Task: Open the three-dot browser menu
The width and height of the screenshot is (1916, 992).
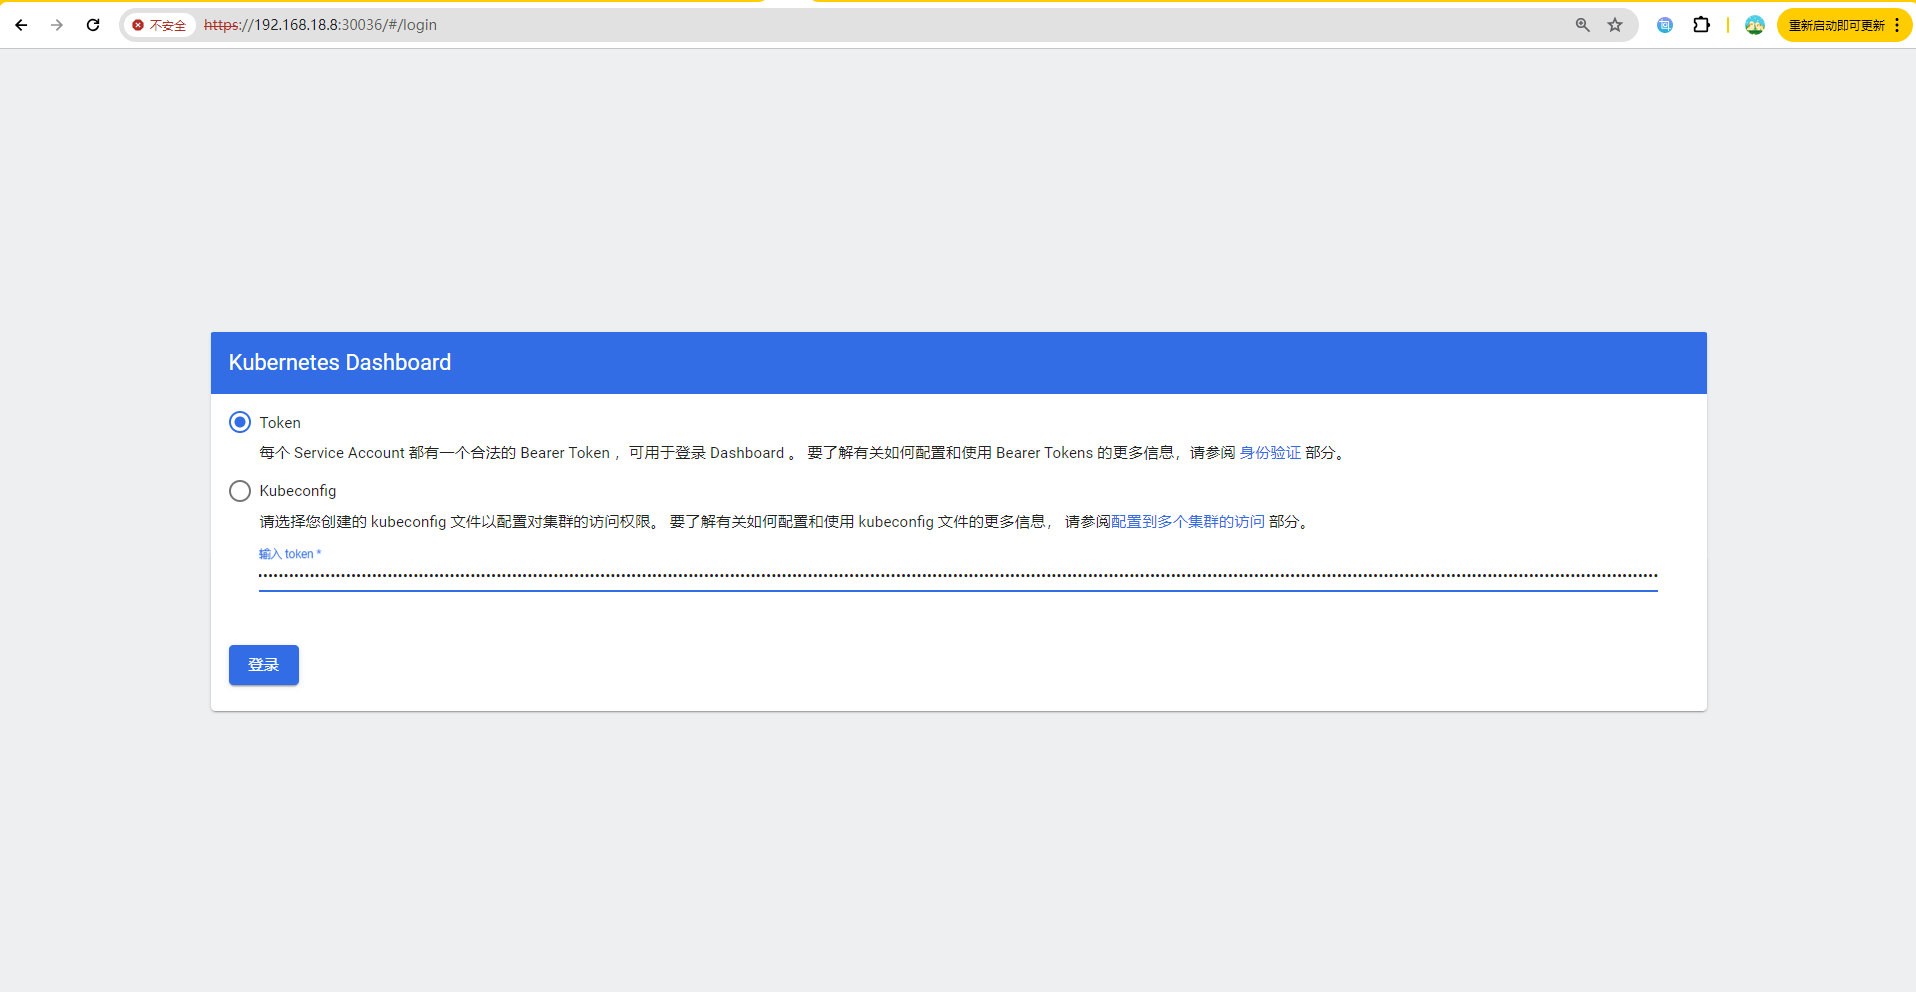Action: click(1897, 25)
